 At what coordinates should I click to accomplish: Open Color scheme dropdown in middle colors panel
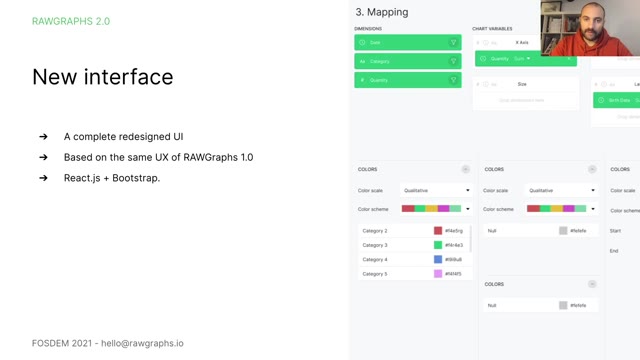coord(561,209)
